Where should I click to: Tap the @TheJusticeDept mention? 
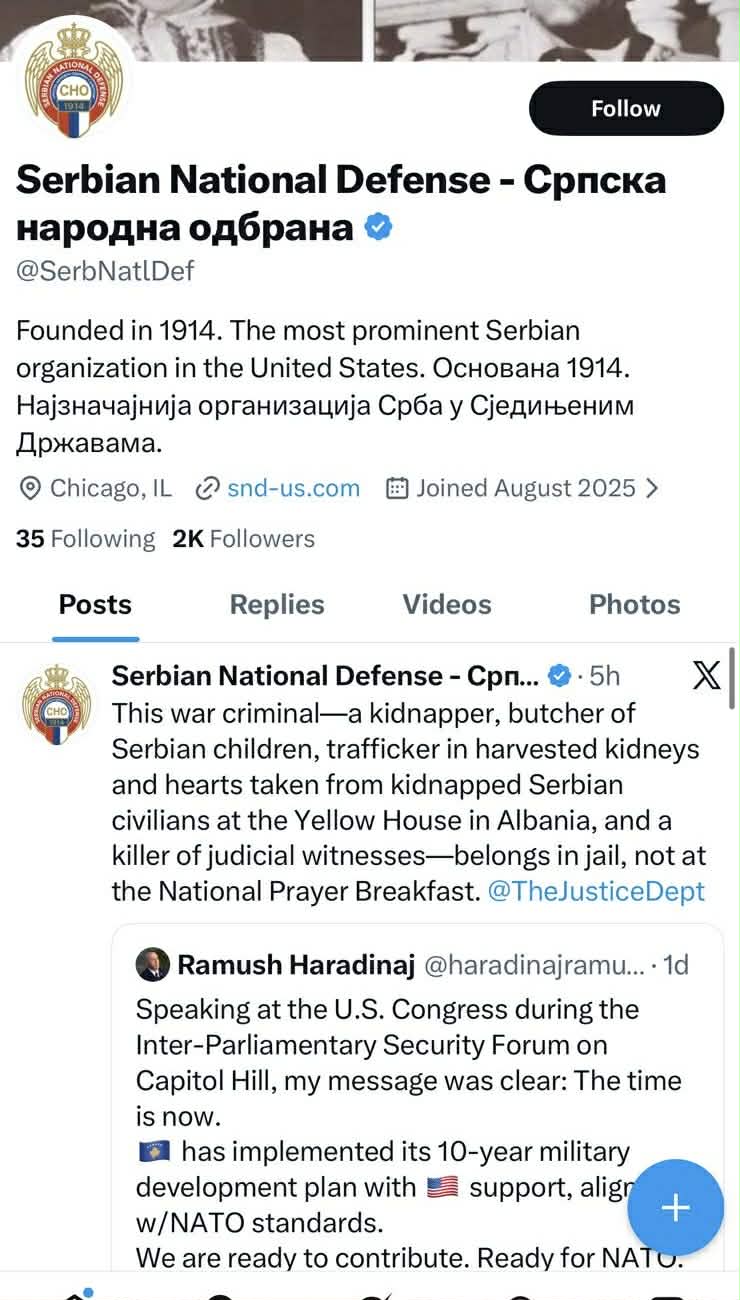coord(596,890)
